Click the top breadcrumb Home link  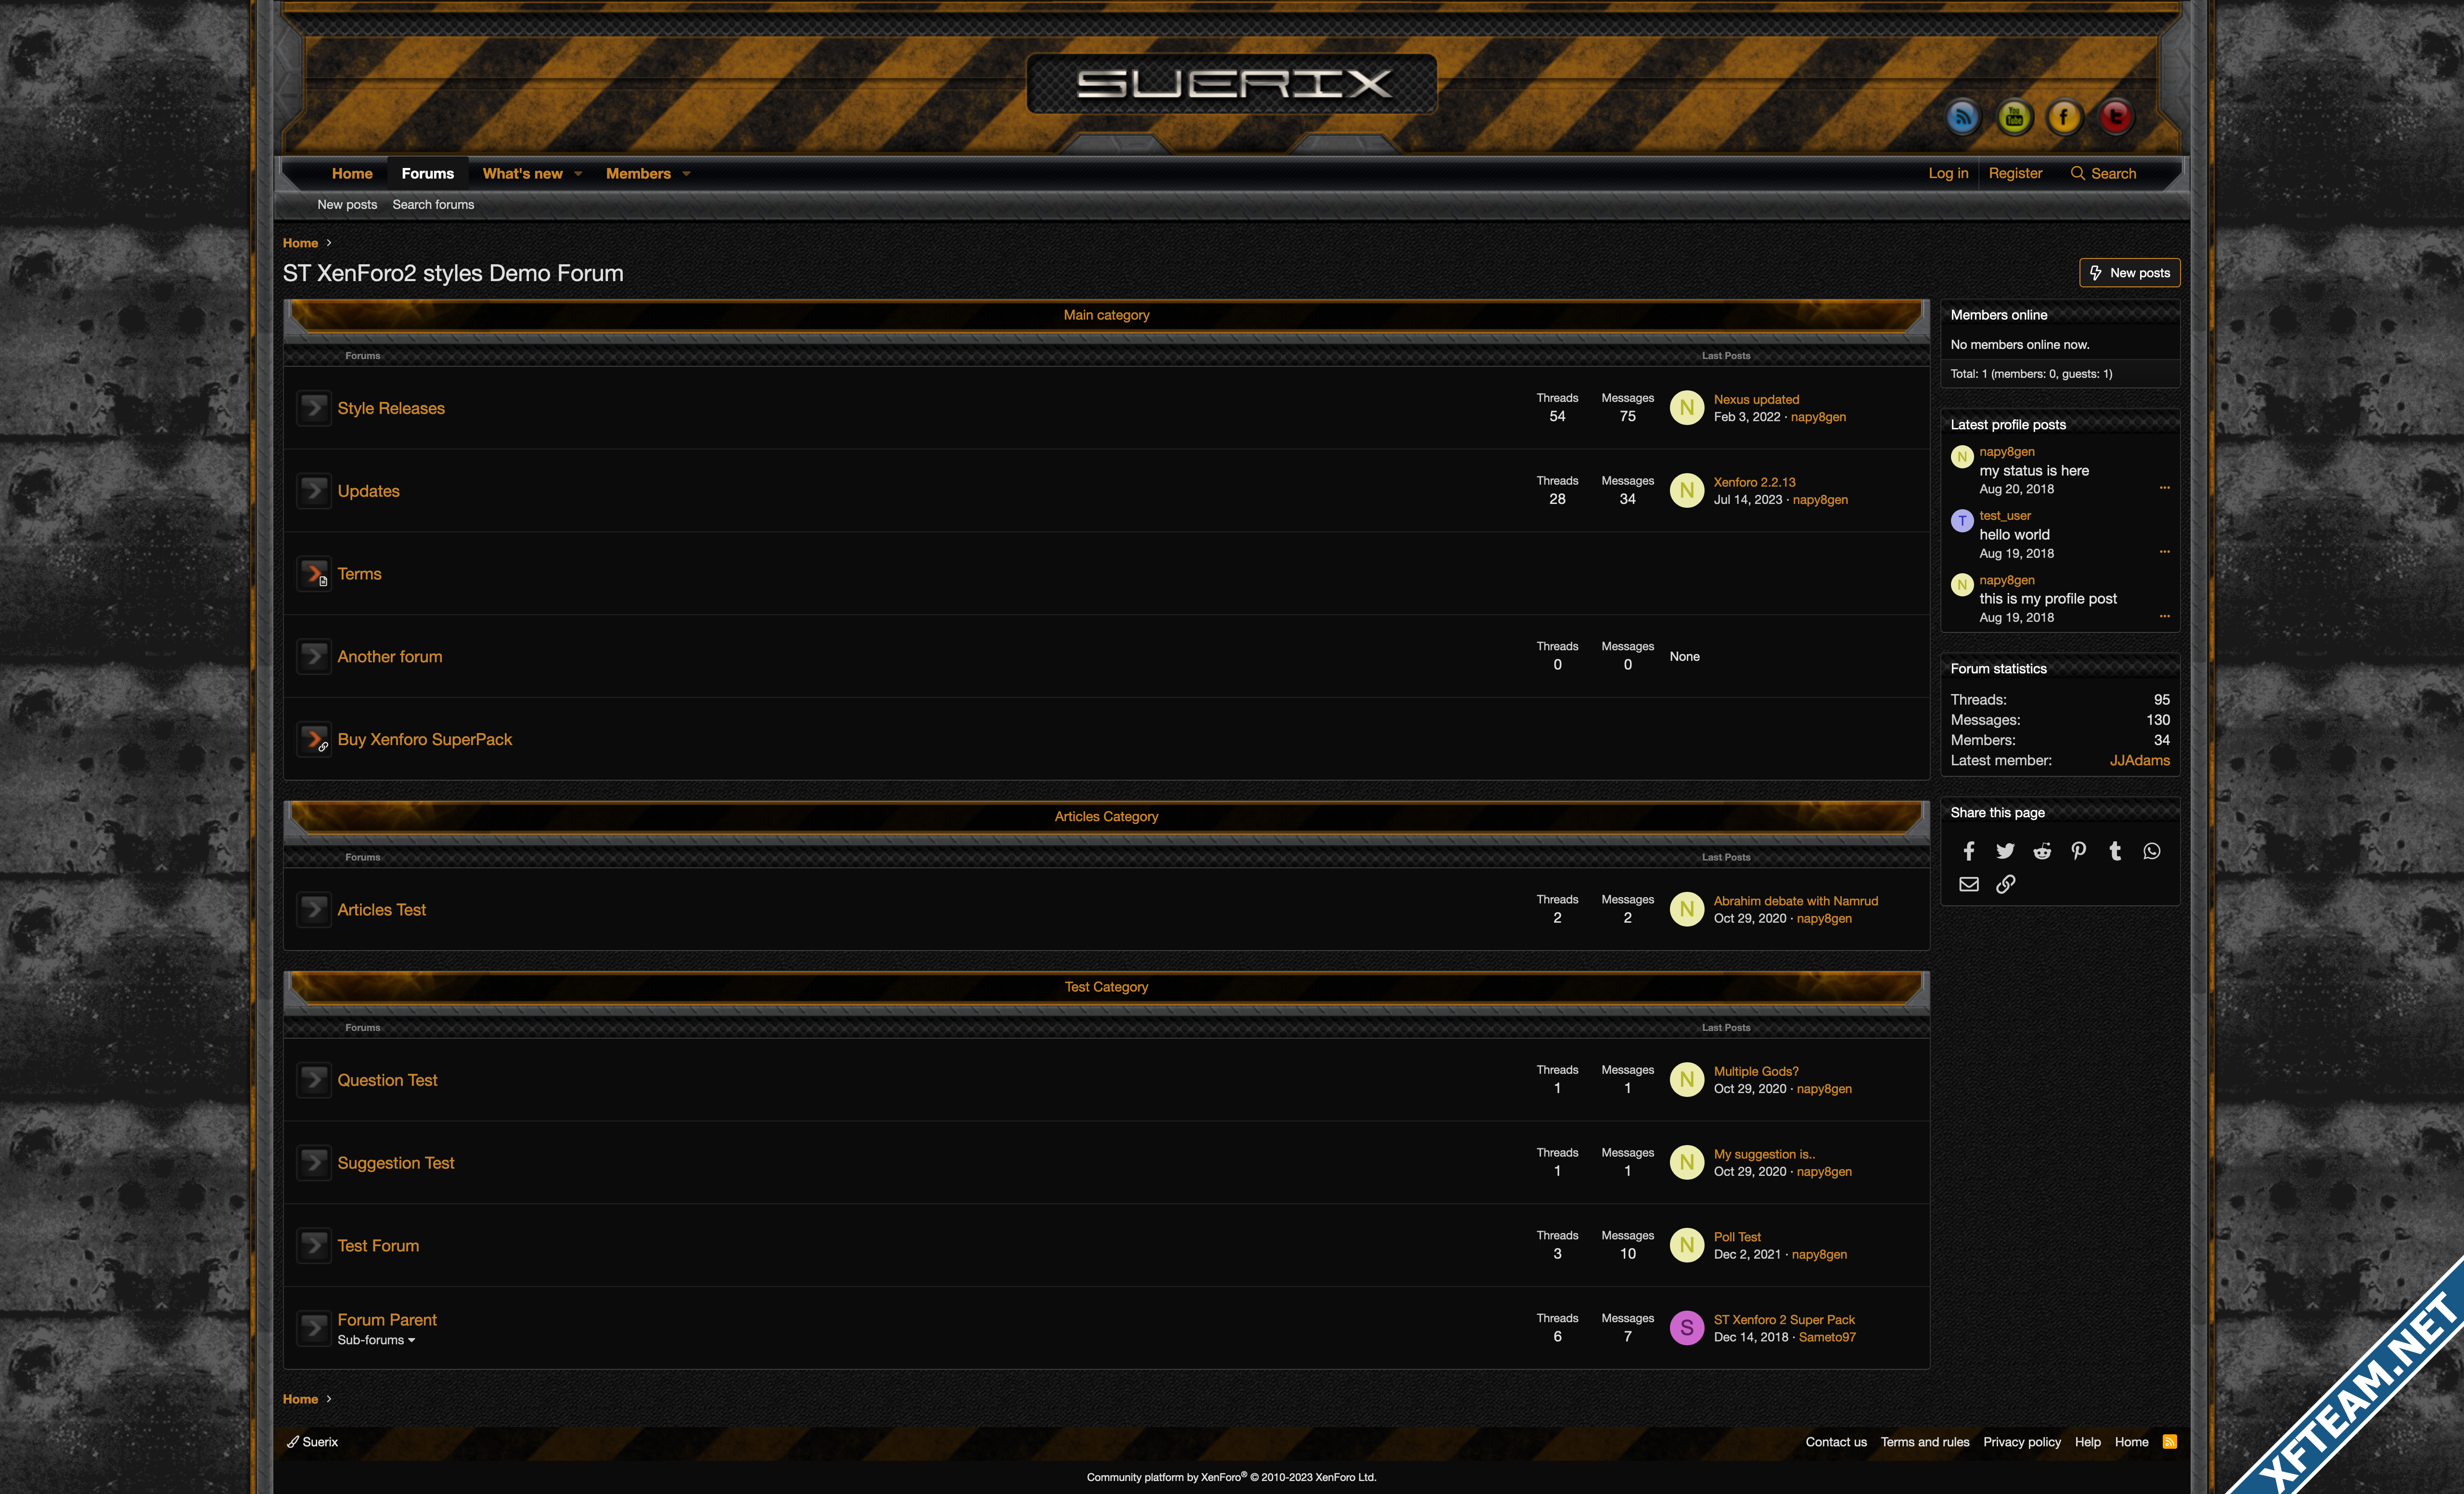coord(300,243)
